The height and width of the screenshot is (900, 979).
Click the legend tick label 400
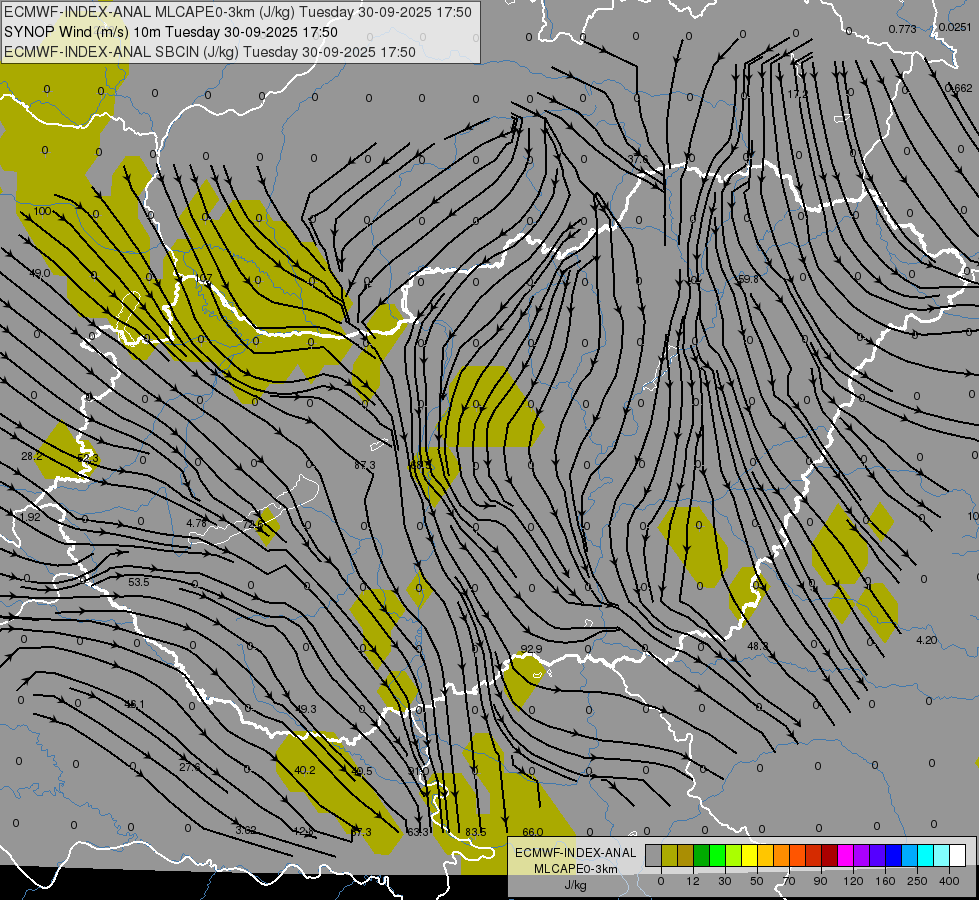[x=949, y=881]
